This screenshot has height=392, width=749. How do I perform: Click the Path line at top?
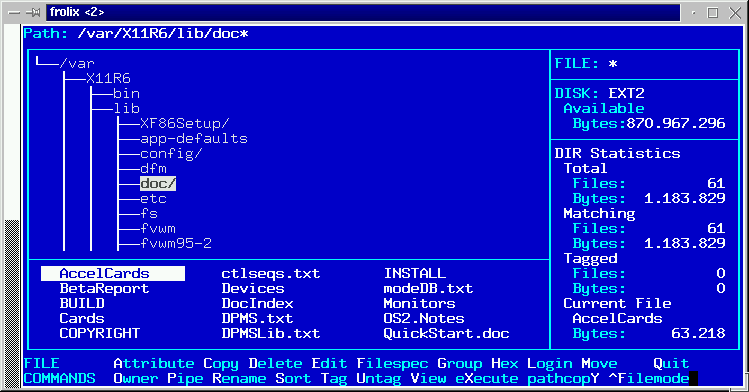coord(136,34)
